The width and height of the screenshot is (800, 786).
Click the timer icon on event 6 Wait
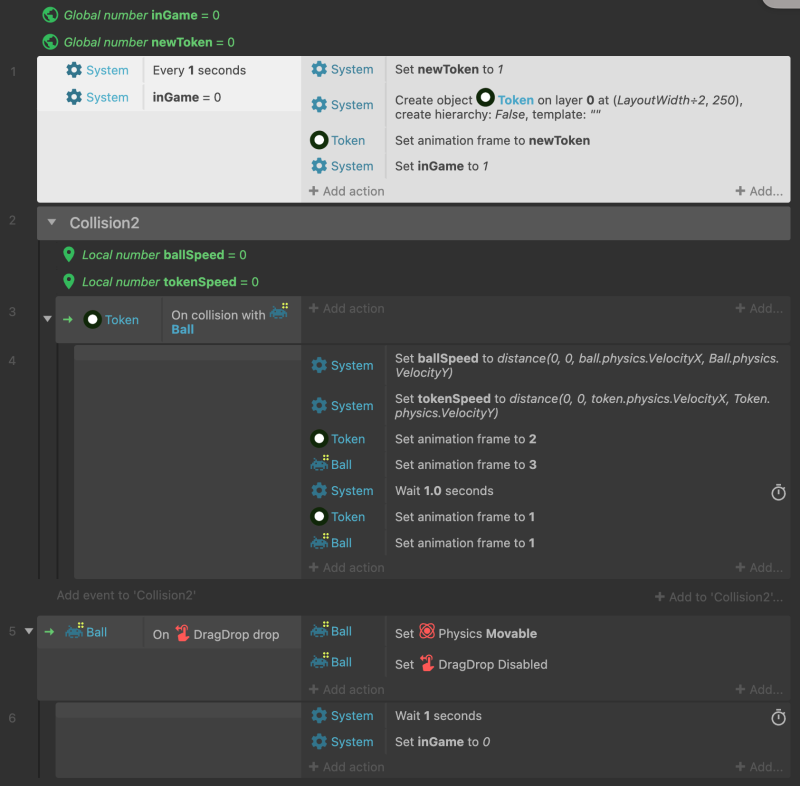coord(778,717)
